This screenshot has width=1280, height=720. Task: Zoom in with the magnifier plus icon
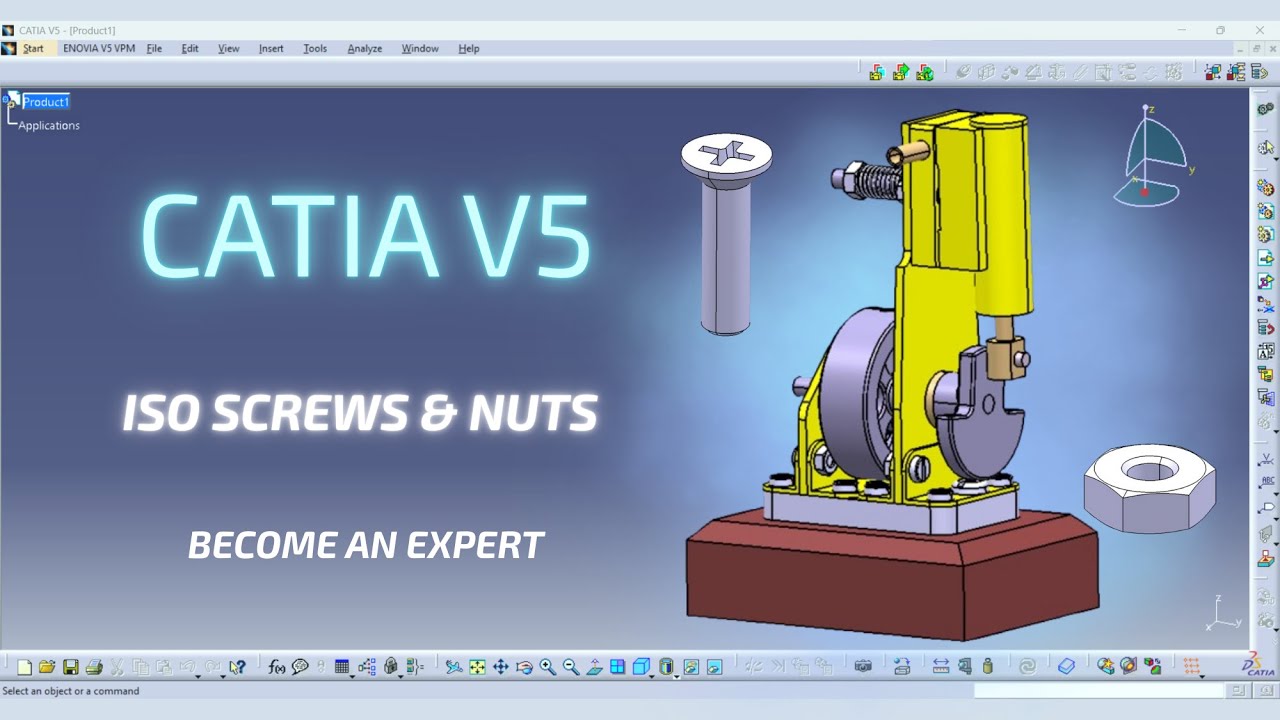[x=548, y=667]
